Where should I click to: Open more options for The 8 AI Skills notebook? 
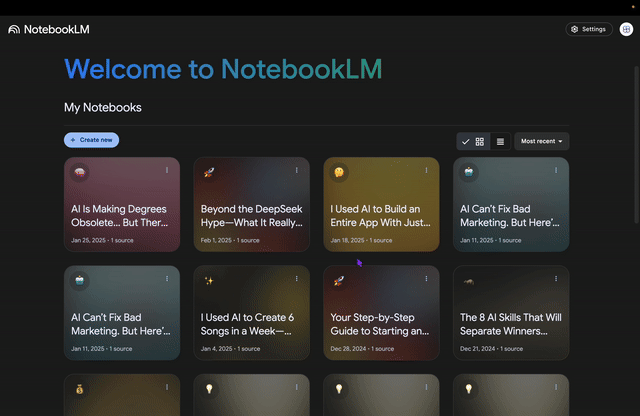pos(556,278)
